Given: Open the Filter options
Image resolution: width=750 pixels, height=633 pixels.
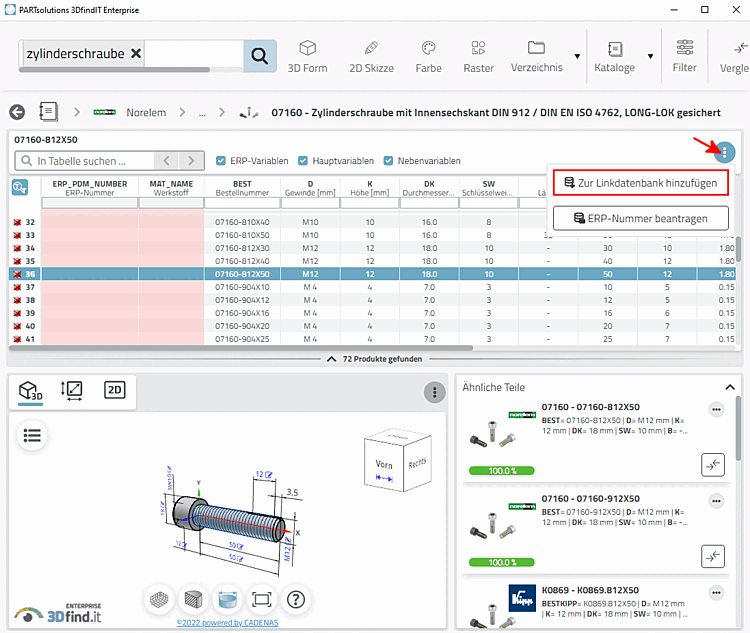Looking at the screenshot, I should click(x=684, y=56).
